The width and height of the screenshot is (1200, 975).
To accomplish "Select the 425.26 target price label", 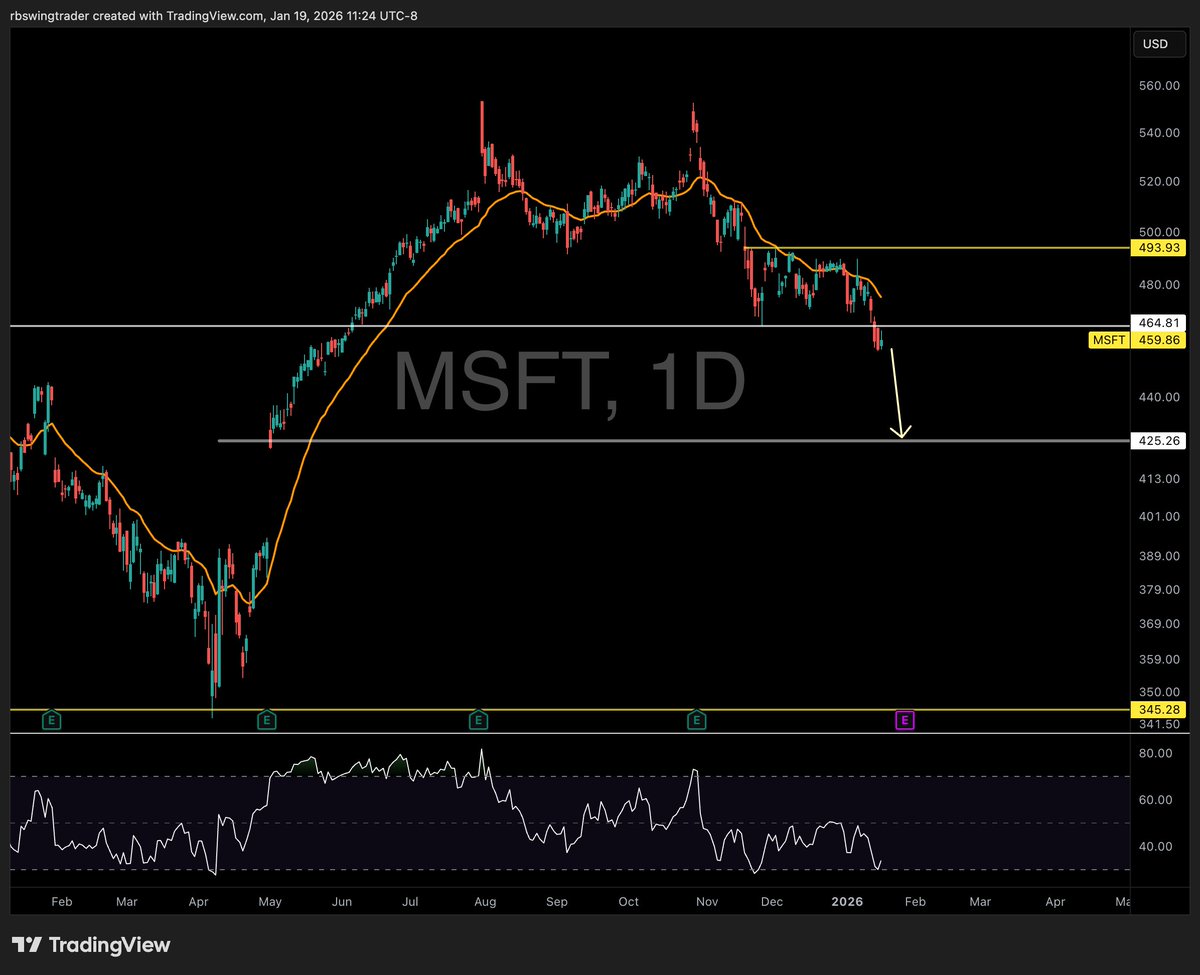I will pyautogui.click(x=1156, y=439).
